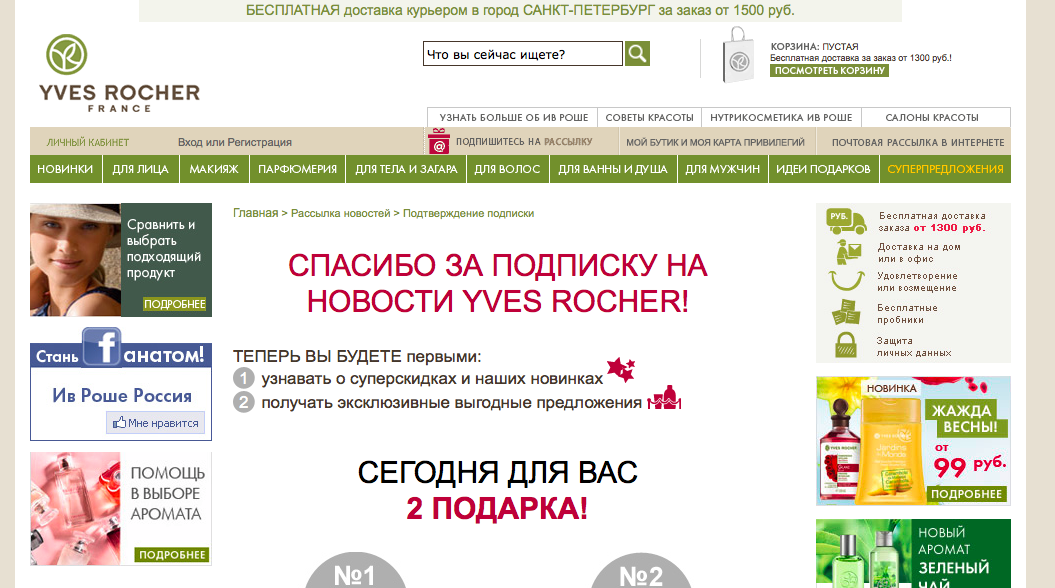Click 'Ив Роше Россия' Facebook page title
The width and height of the screenshot is (1055, 588).
tap(122, 396)
